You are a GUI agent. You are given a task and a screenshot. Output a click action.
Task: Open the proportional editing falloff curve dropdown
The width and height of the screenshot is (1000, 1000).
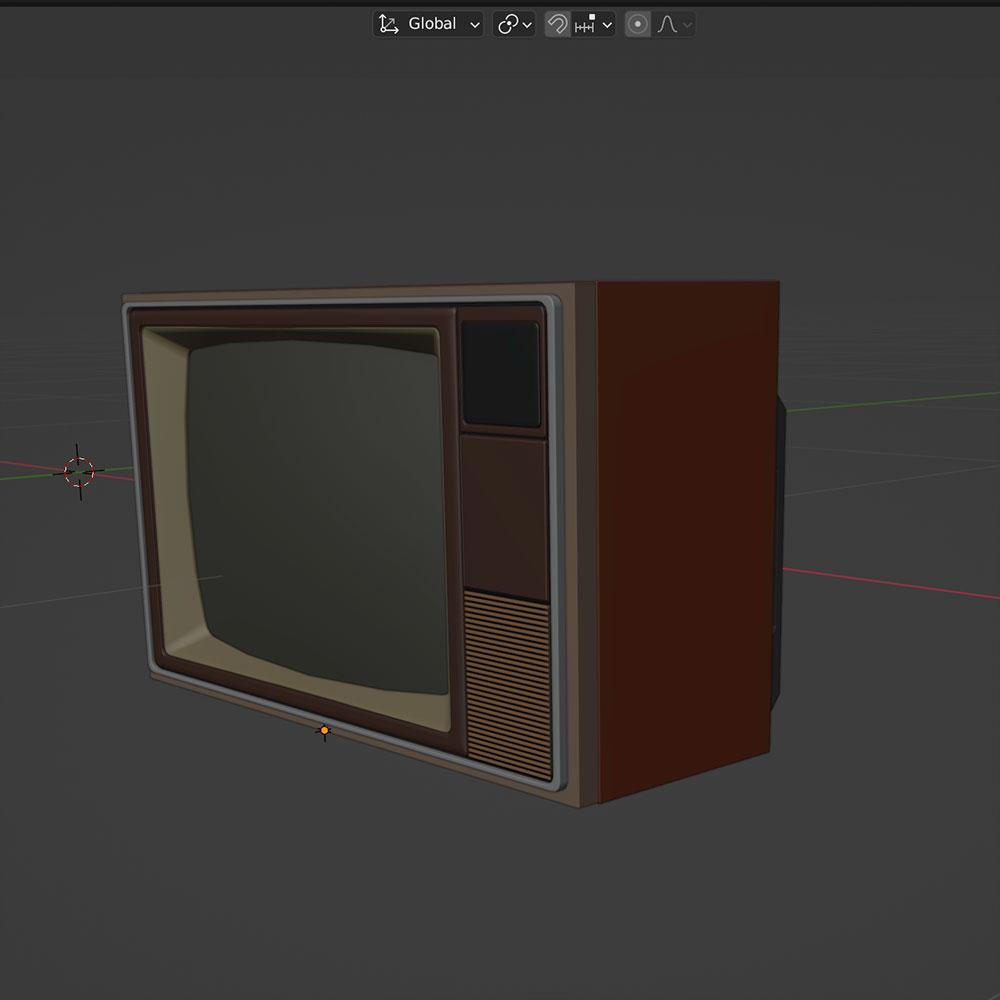673,24
